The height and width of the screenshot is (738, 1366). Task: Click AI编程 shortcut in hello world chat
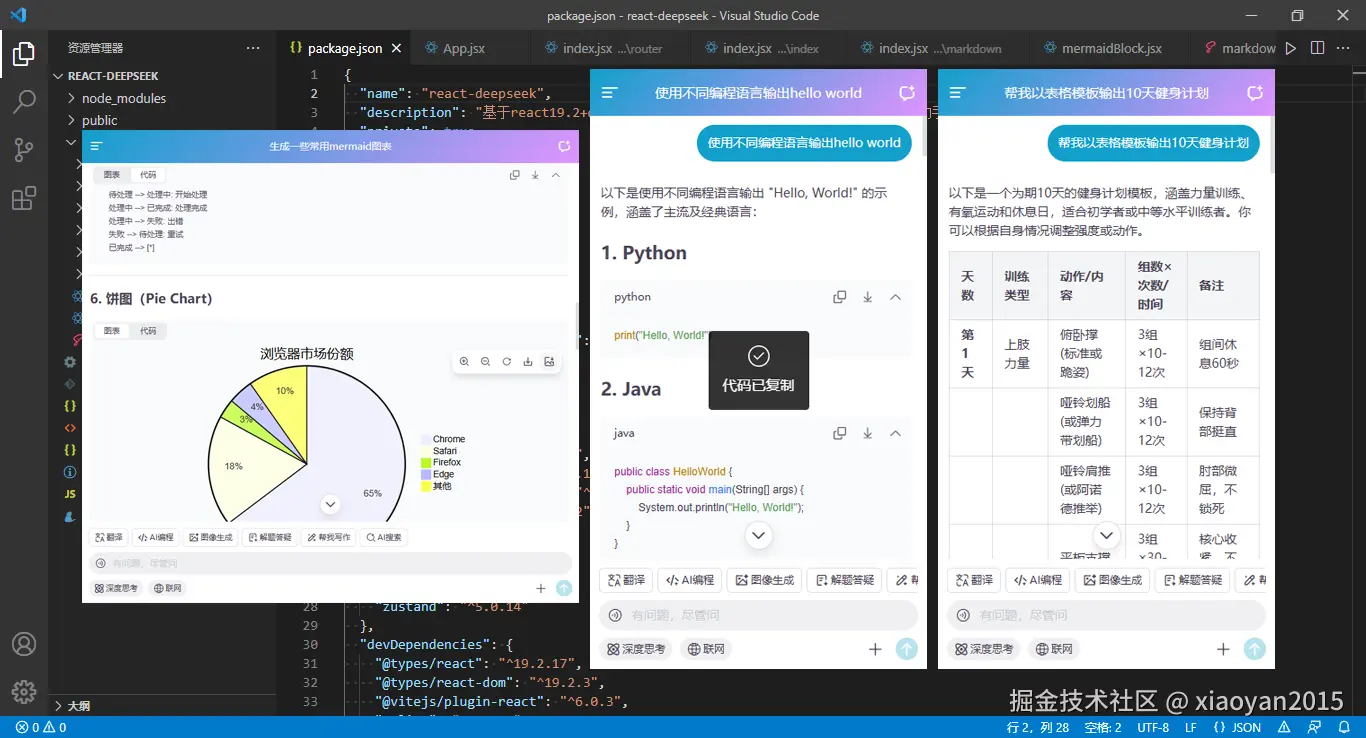[689, 580]
